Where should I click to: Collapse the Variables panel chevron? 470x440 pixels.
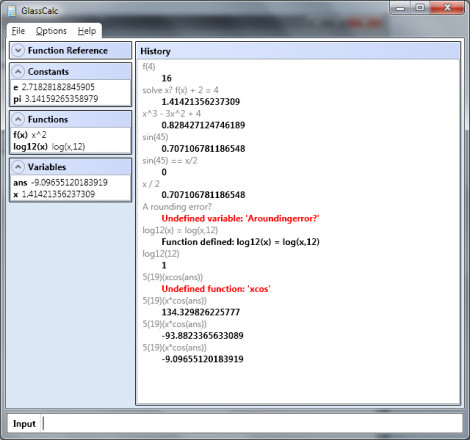(18, 167)
